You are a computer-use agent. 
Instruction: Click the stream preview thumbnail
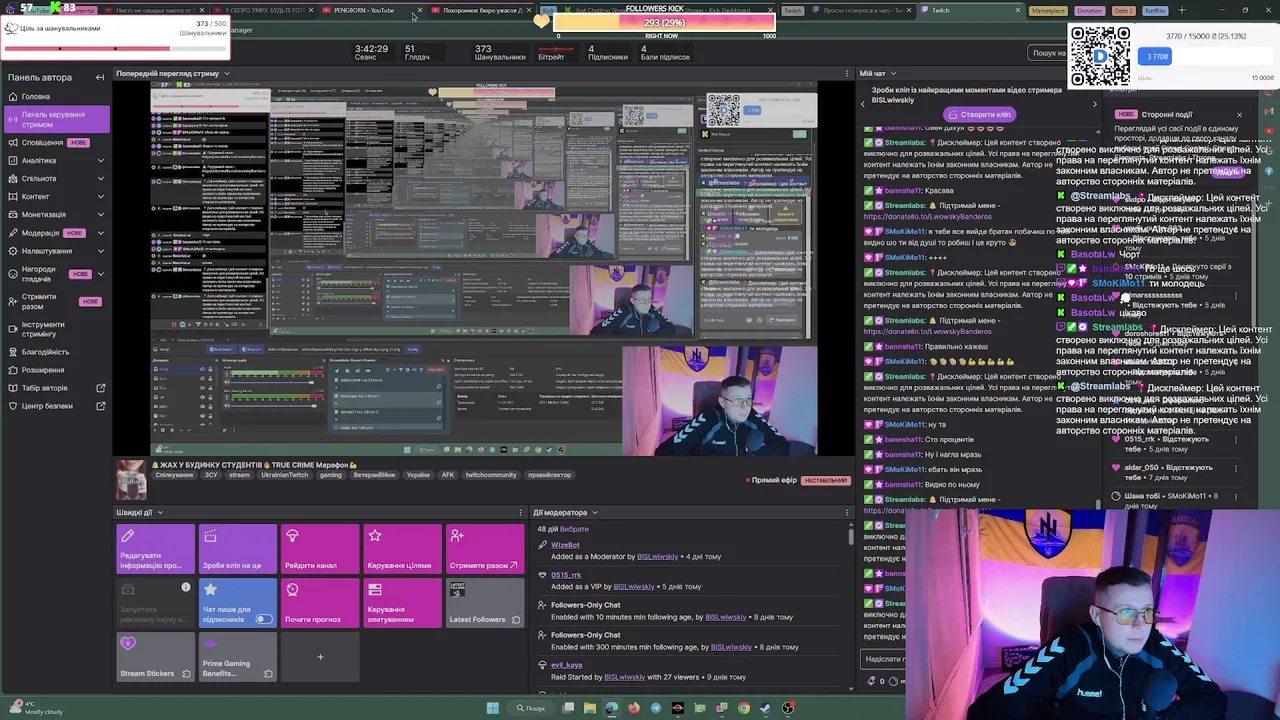(x=484, y=268)
